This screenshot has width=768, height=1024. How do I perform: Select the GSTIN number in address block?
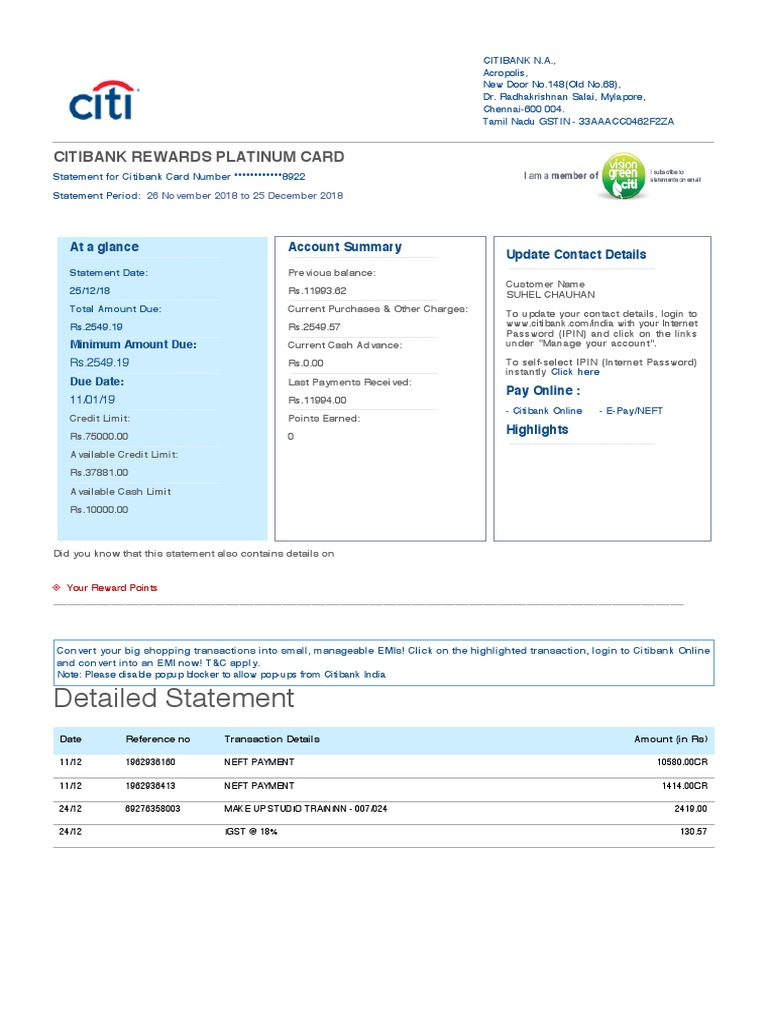tap(626, 121)
